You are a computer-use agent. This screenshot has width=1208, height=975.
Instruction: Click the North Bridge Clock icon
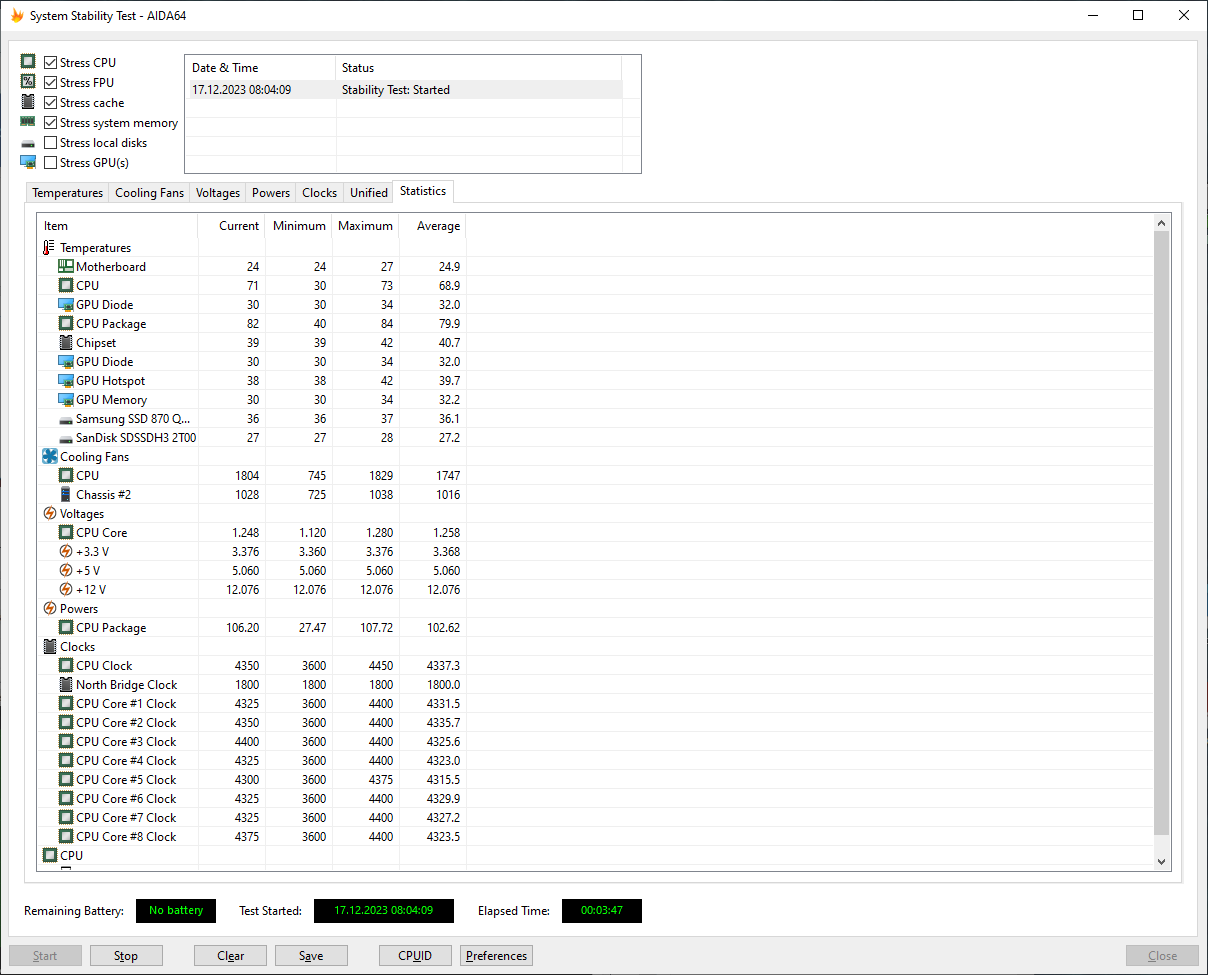[66, 685]
